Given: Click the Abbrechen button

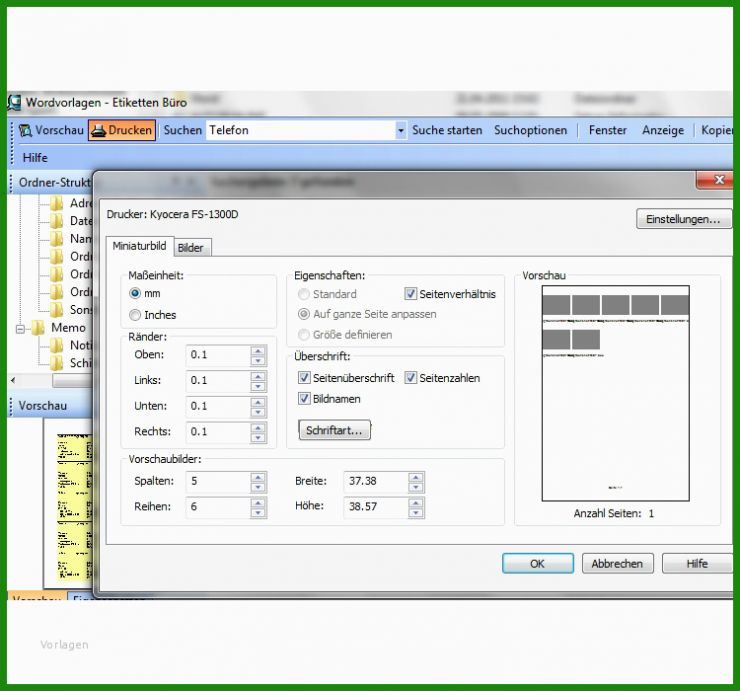Looking at the screenshot, I should [x=617, y=564].
